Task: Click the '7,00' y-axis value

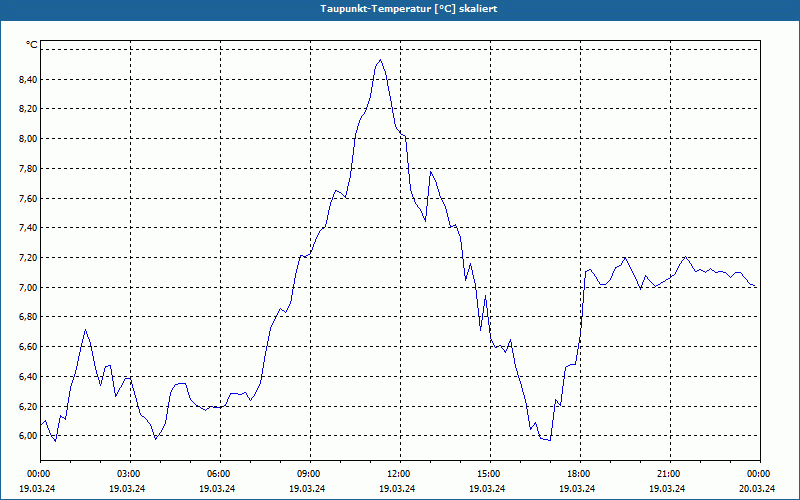Action: point(29,287)
